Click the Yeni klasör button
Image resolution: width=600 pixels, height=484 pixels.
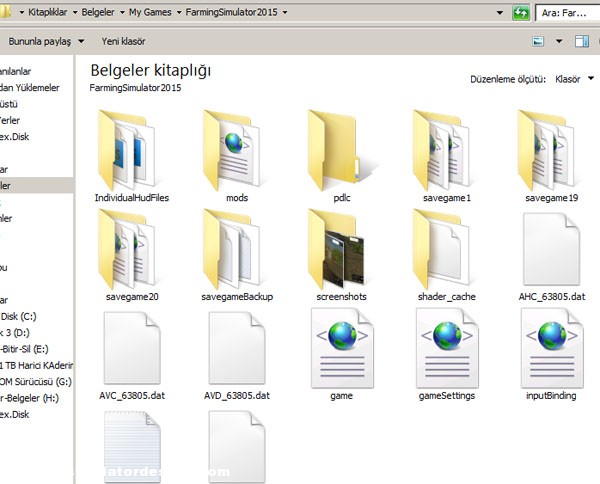(123, 42)
